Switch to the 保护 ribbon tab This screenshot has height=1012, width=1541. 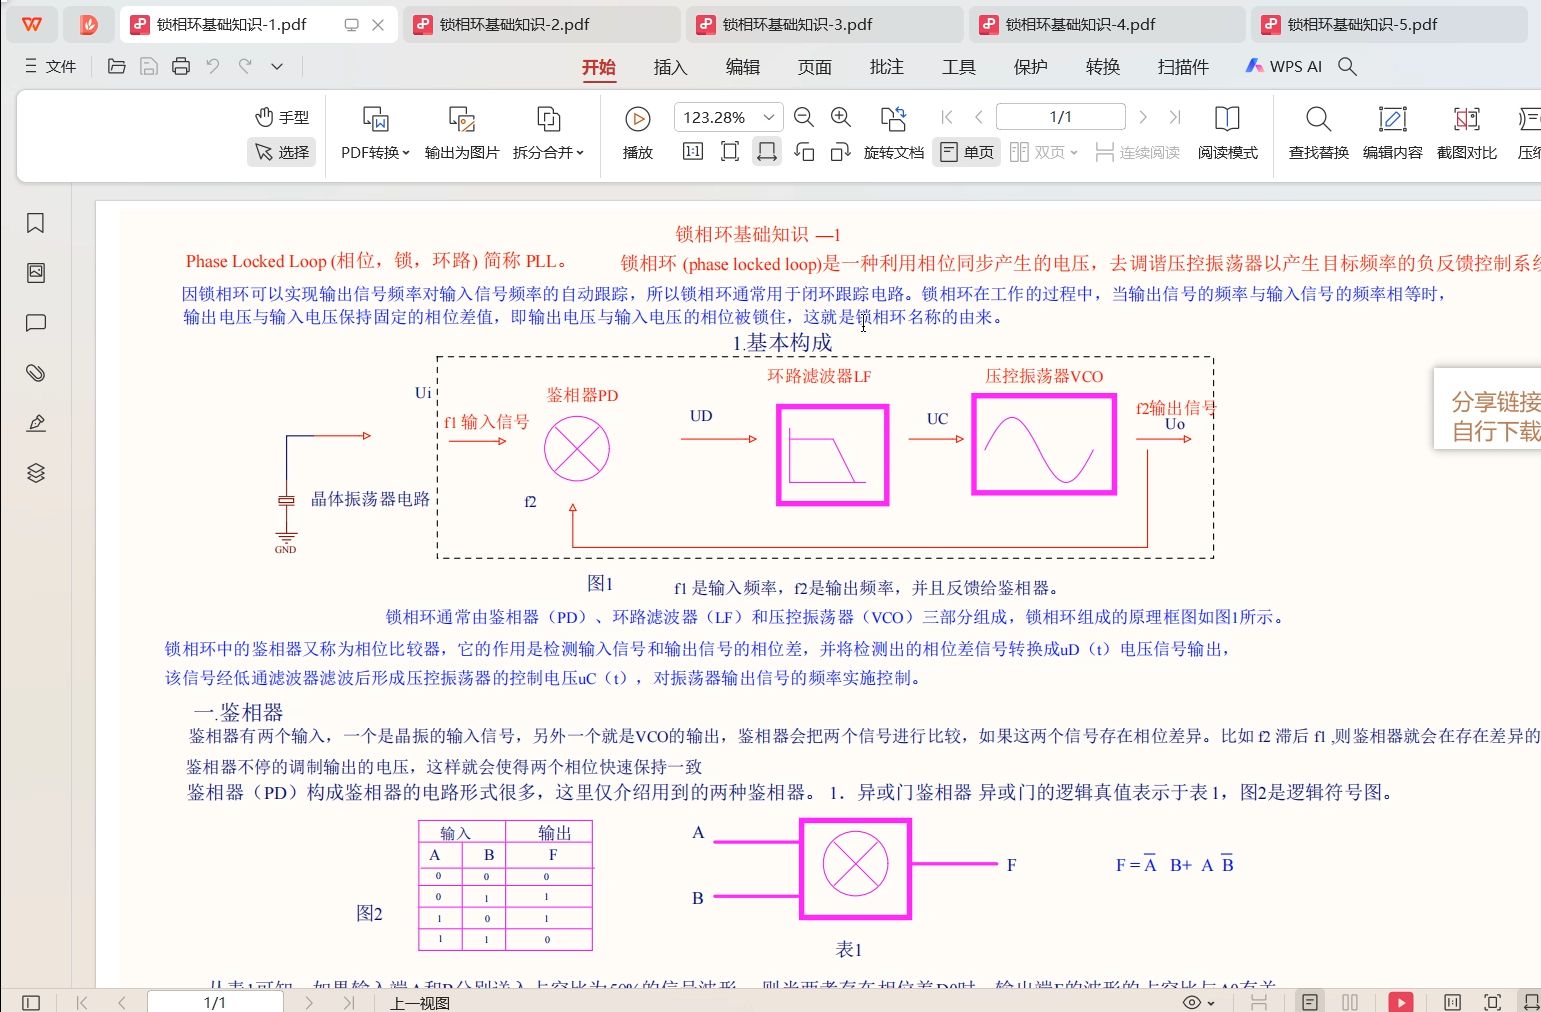click(1030, 67)
